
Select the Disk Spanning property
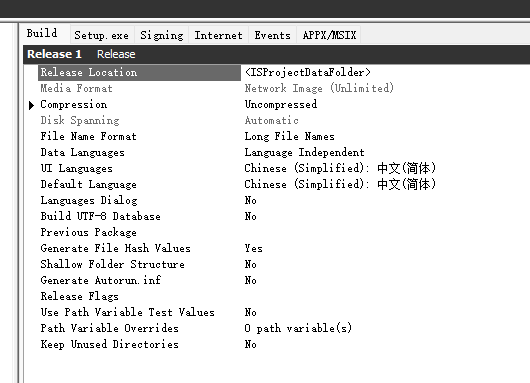coord(80,121)
